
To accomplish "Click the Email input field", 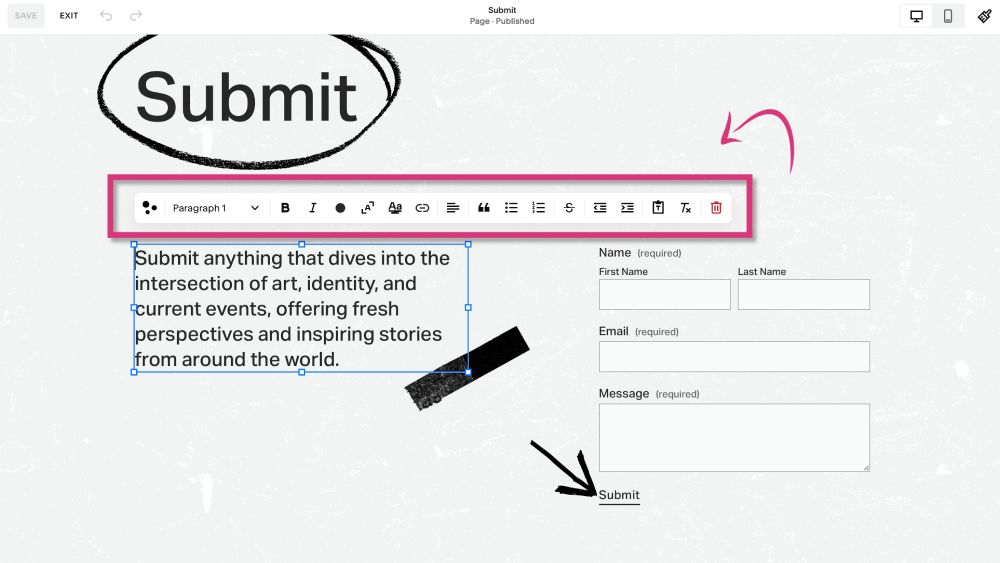I will coord(734,356).
